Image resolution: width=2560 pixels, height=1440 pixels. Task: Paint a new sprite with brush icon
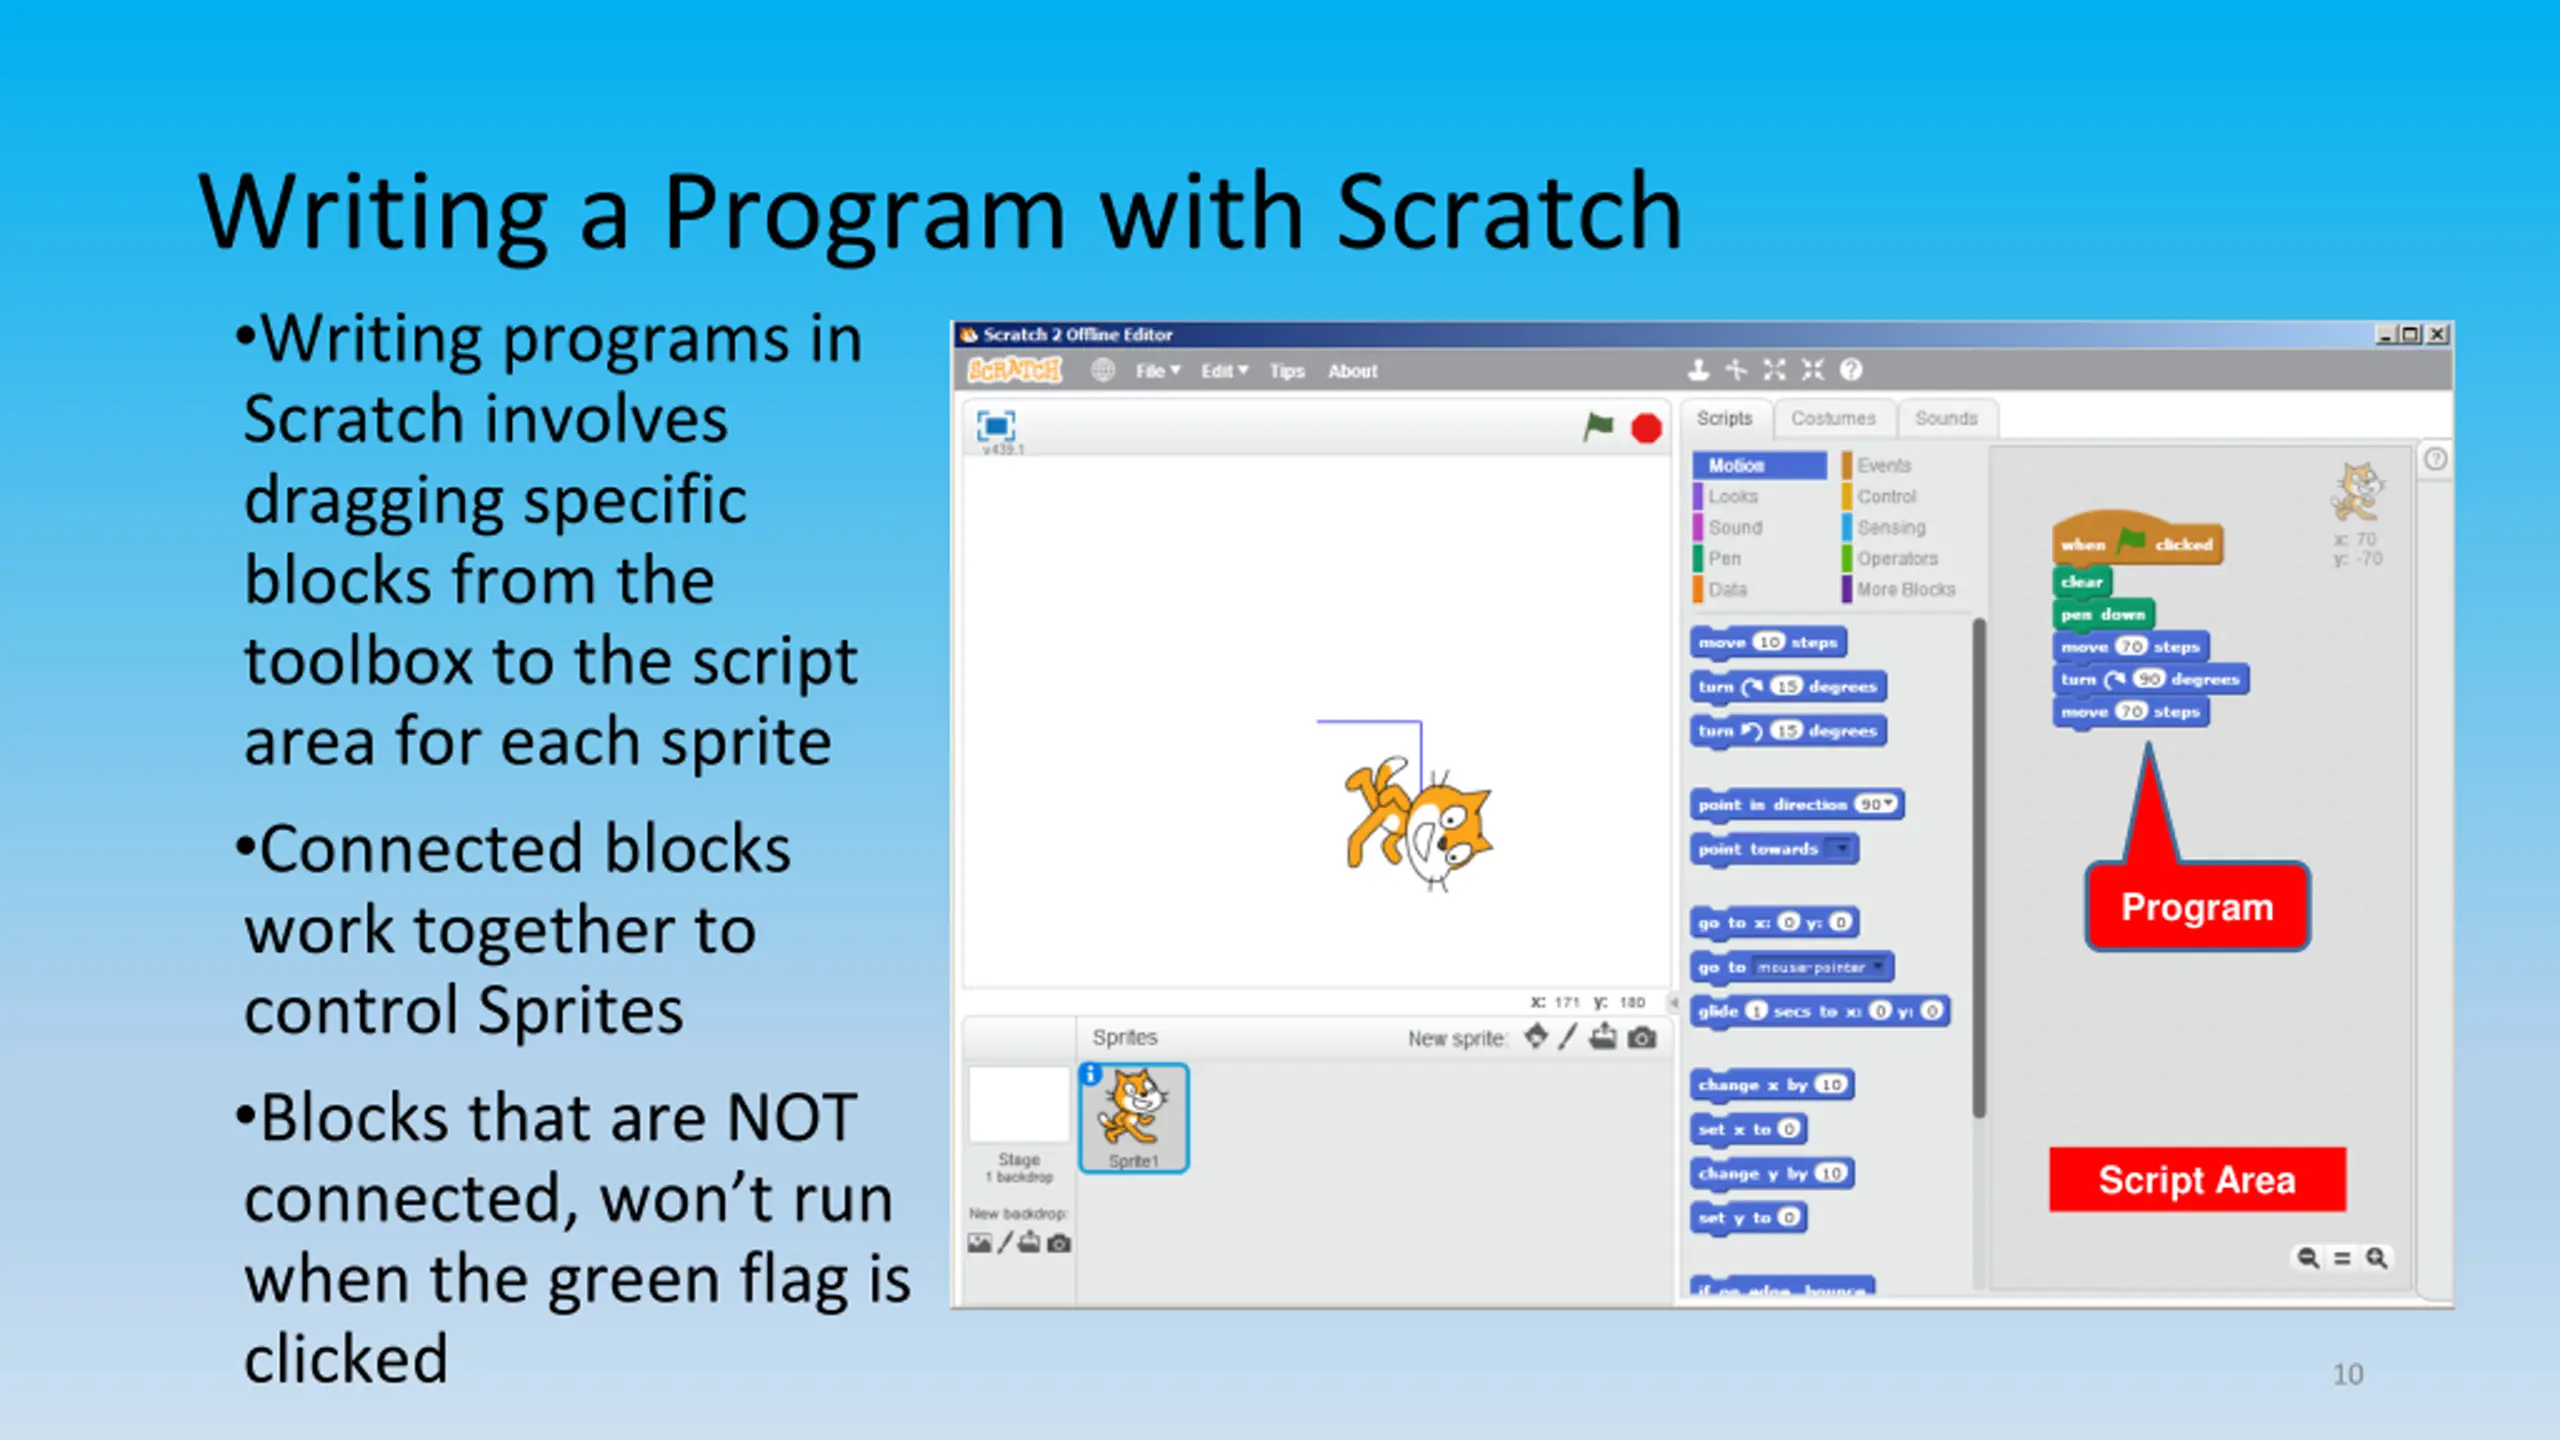(x=1568, y=1037)
